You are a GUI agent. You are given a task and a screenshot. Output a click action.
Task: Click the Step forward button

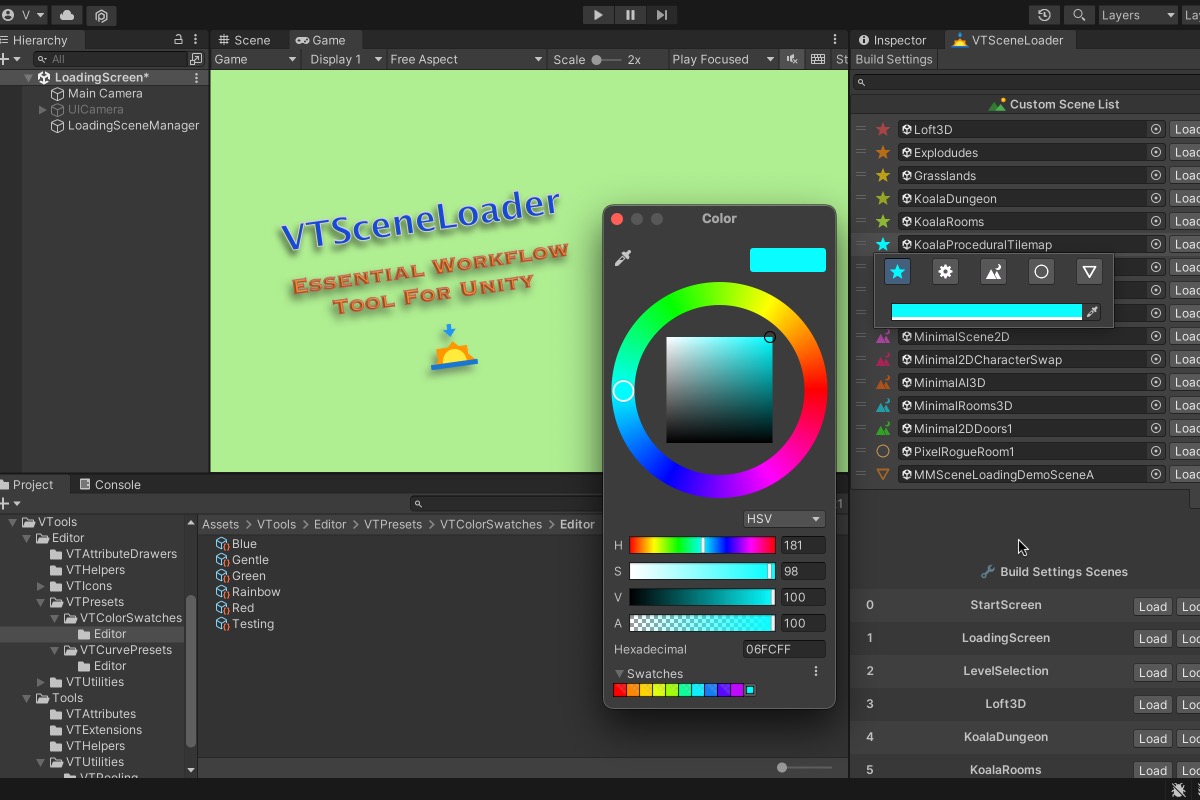(x=662, y=15)
